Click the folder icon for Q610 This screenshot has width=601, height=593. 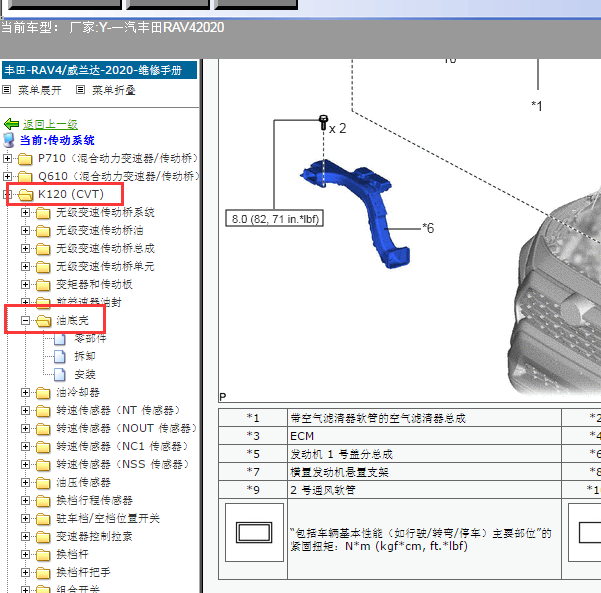(x=25, y=176)
